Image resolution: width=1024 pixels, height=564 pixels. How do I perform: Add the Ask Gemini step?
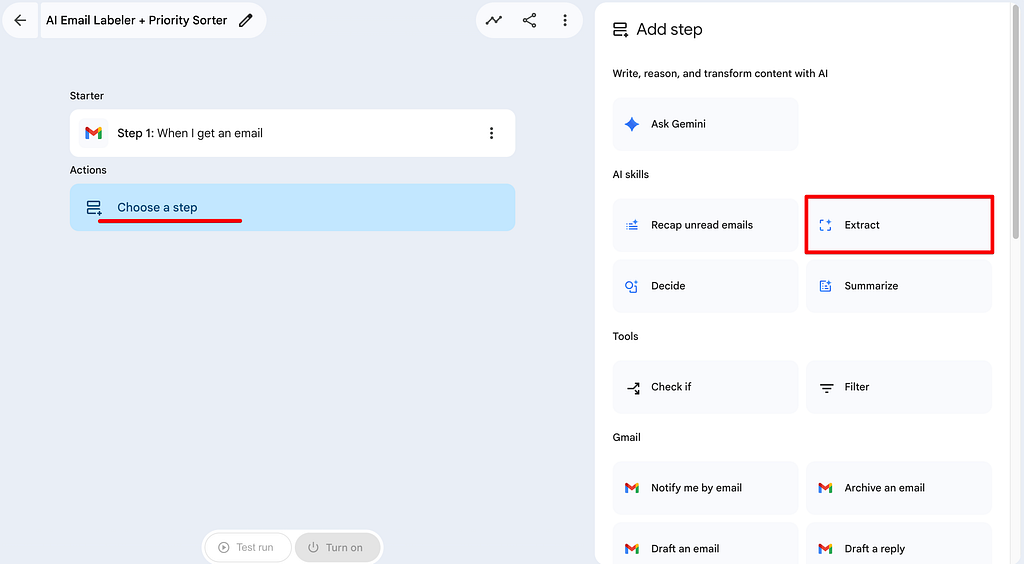[x=705, y=124]
